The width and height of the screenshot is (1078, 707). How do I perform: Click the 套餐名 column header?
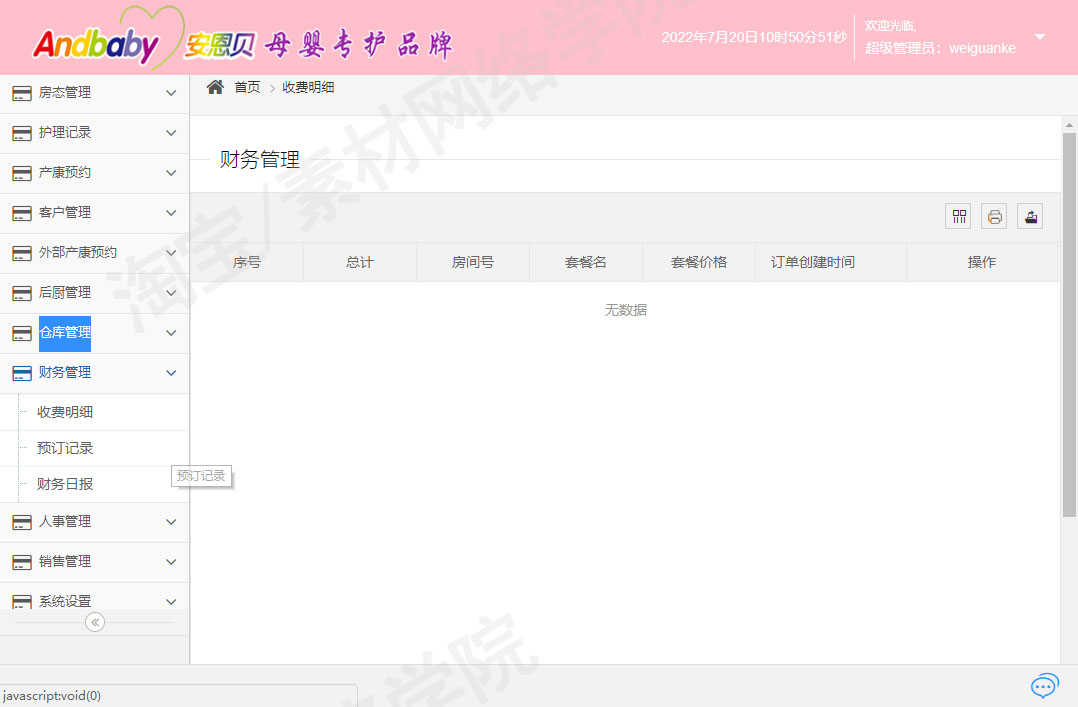tap(586, 262)
